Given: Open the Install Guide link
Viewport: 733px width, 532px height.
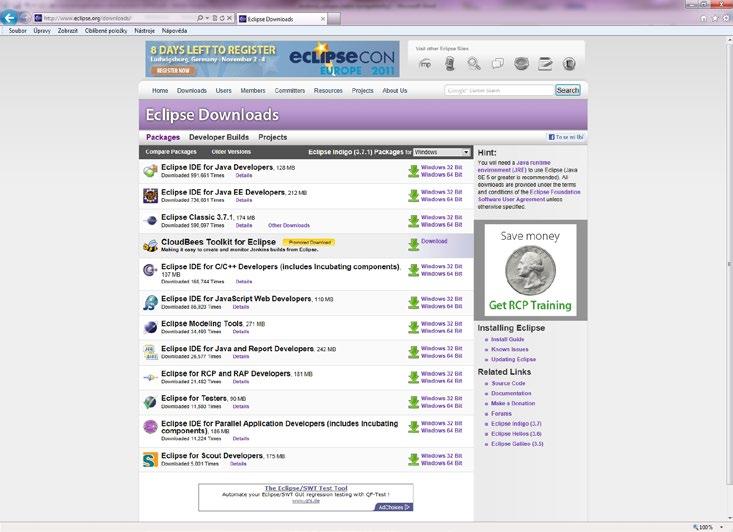Looking at the screenshot, I should (507, 339).
